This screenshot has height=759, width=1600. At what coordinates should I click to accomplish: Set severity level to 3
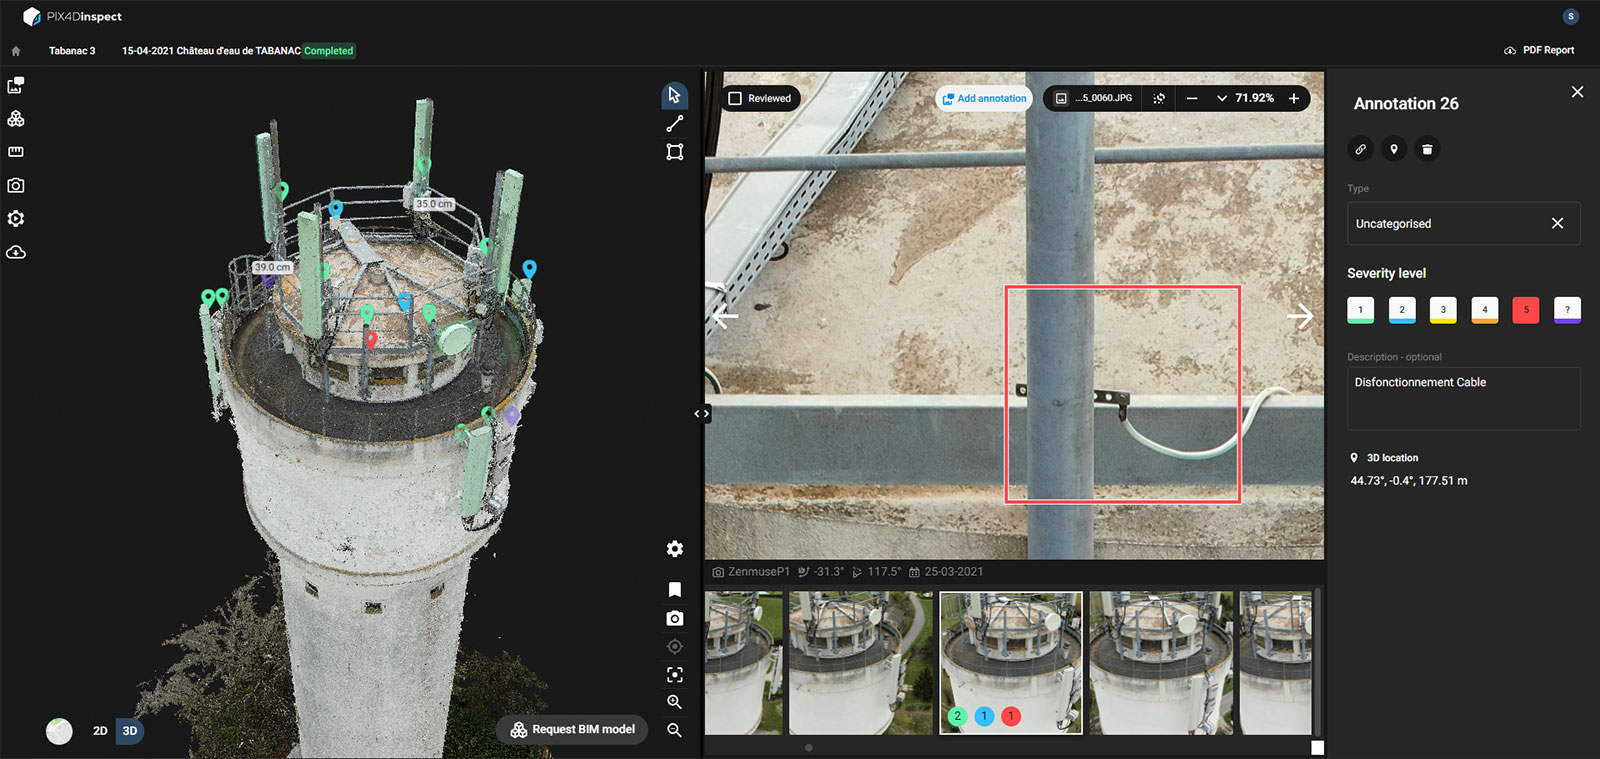1443,310
